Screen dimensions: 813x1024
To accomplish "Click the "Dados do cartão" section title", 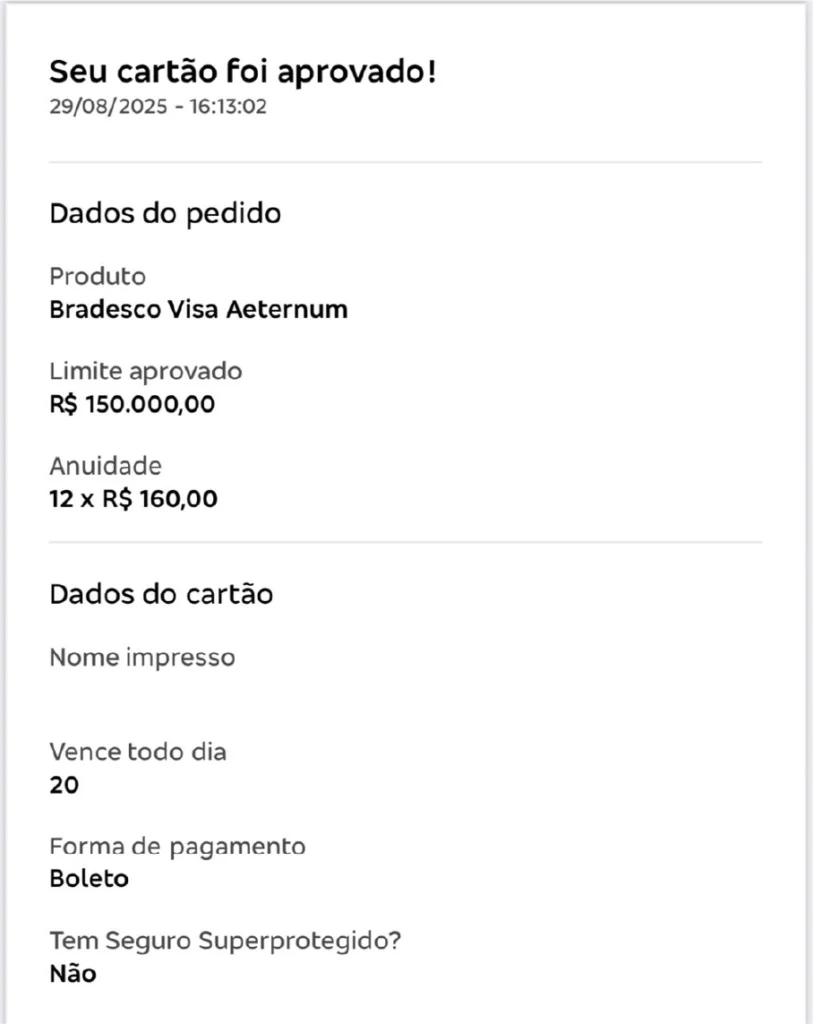I will [x=161, y=594].
